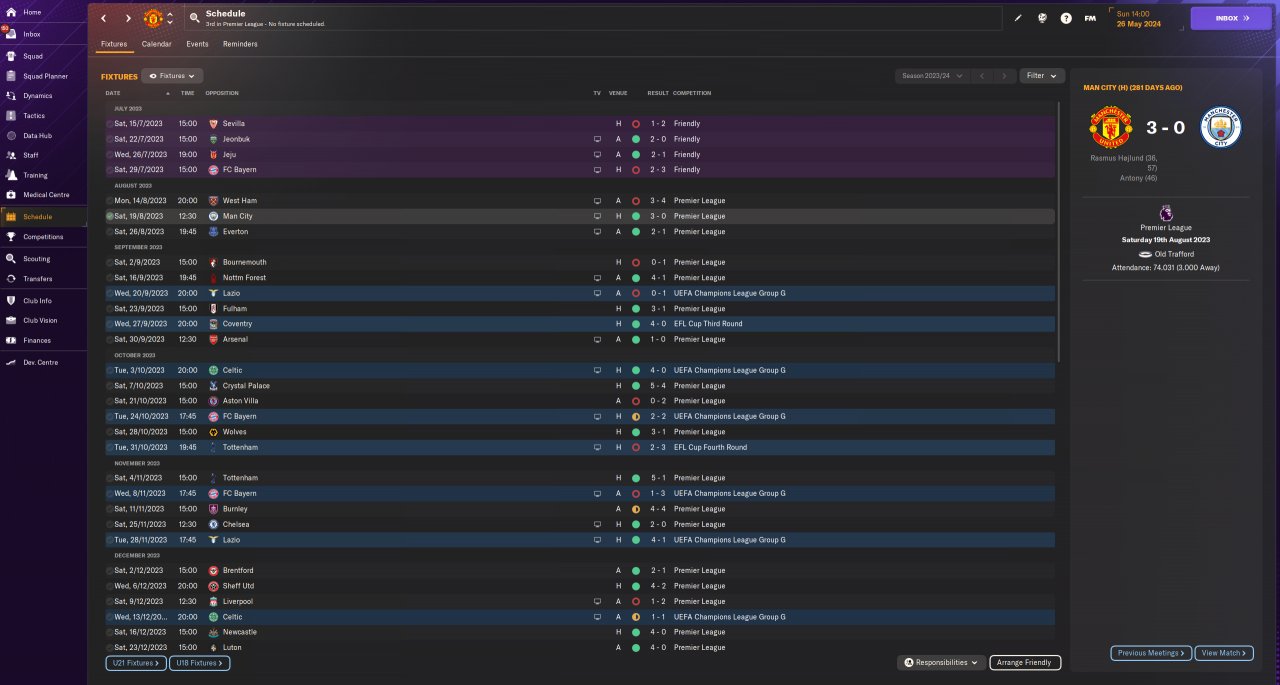Open Tactics from the sidebar
The height and width of the screenshot is (685, 1280).
pos(43,116)
